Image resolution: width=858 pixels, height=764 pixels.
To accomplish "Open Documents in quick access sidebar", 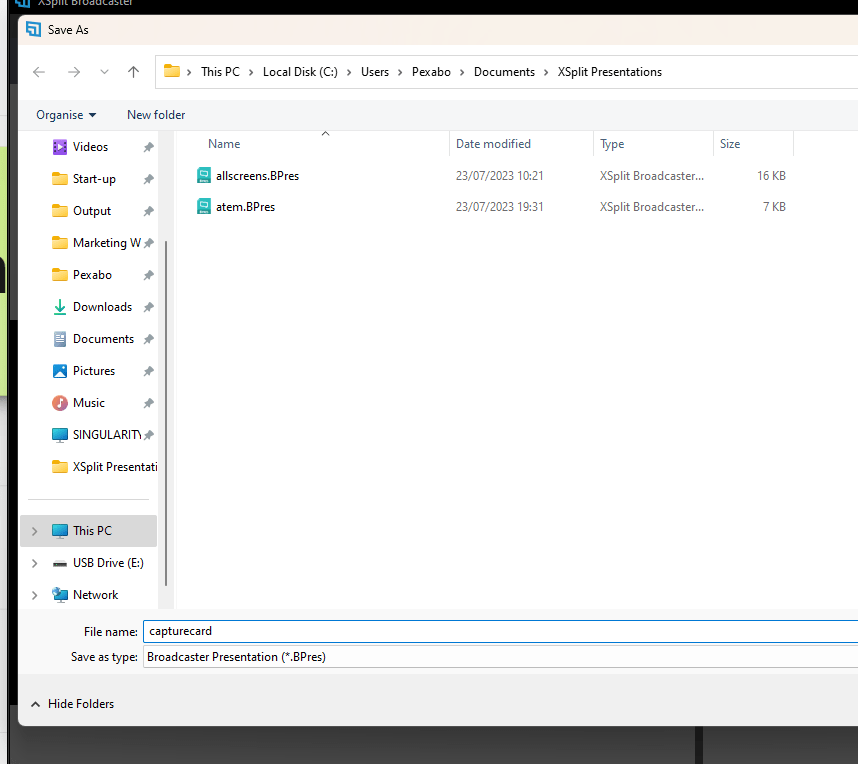I will [103, 339].
